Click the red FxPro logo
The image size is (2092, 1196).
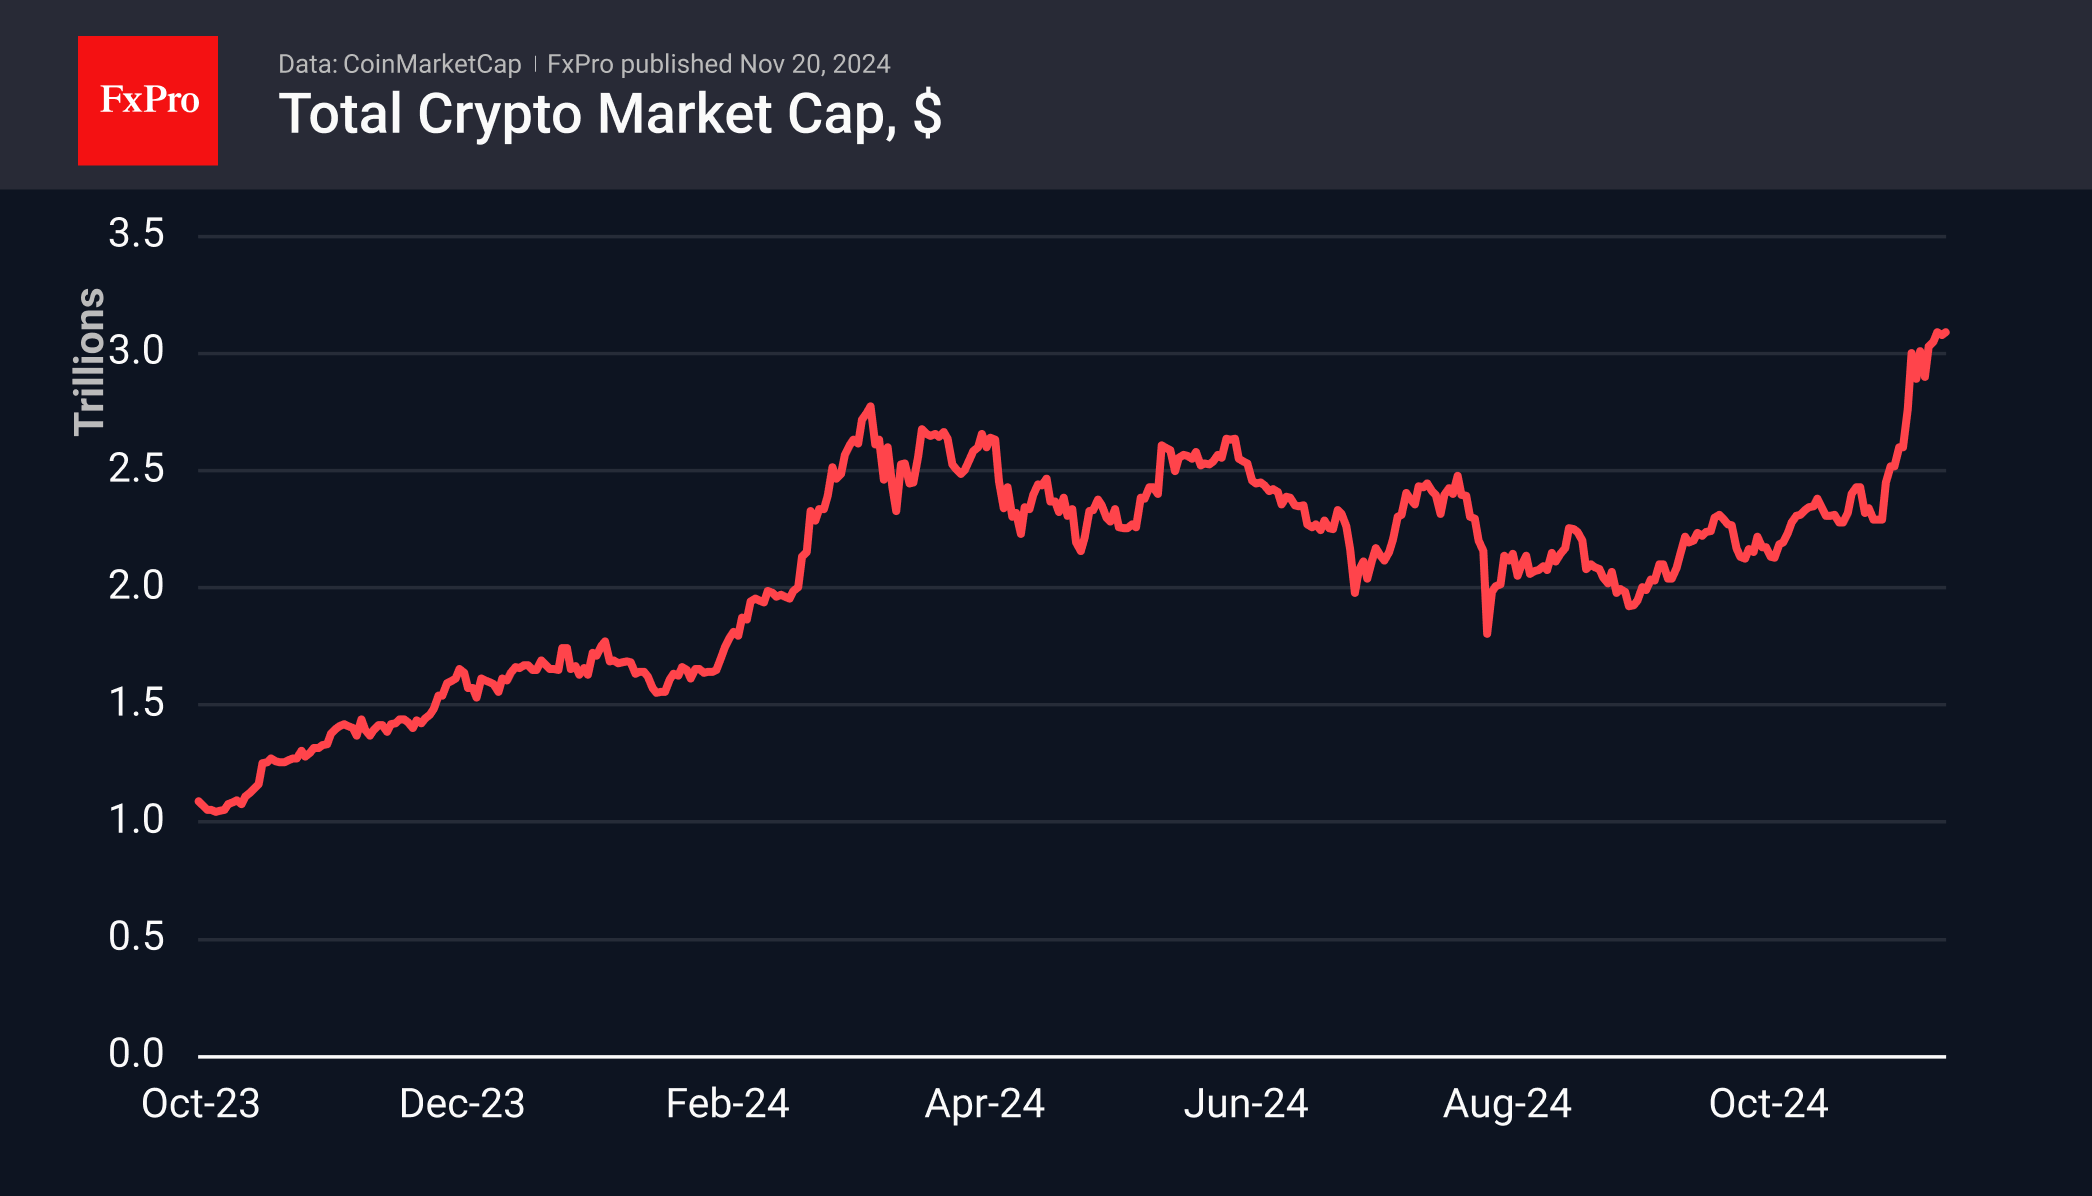point(148,101)
